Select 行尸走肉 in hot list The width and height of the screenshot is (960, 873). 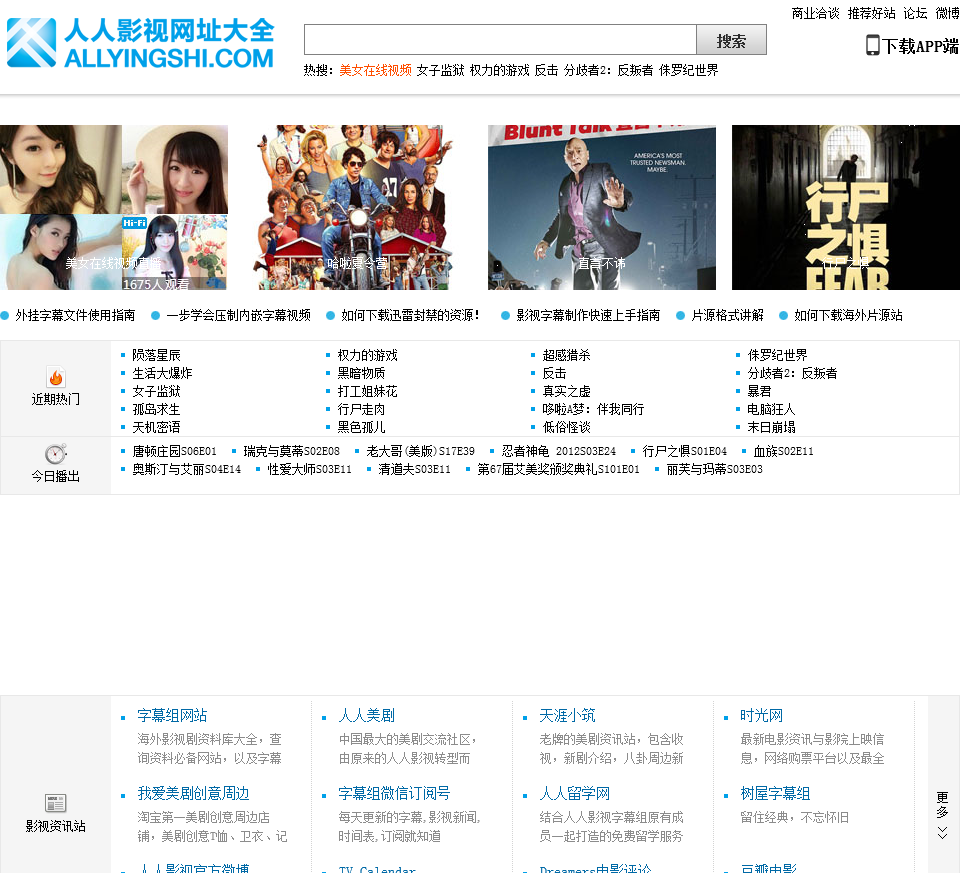(x=361, y=410)
